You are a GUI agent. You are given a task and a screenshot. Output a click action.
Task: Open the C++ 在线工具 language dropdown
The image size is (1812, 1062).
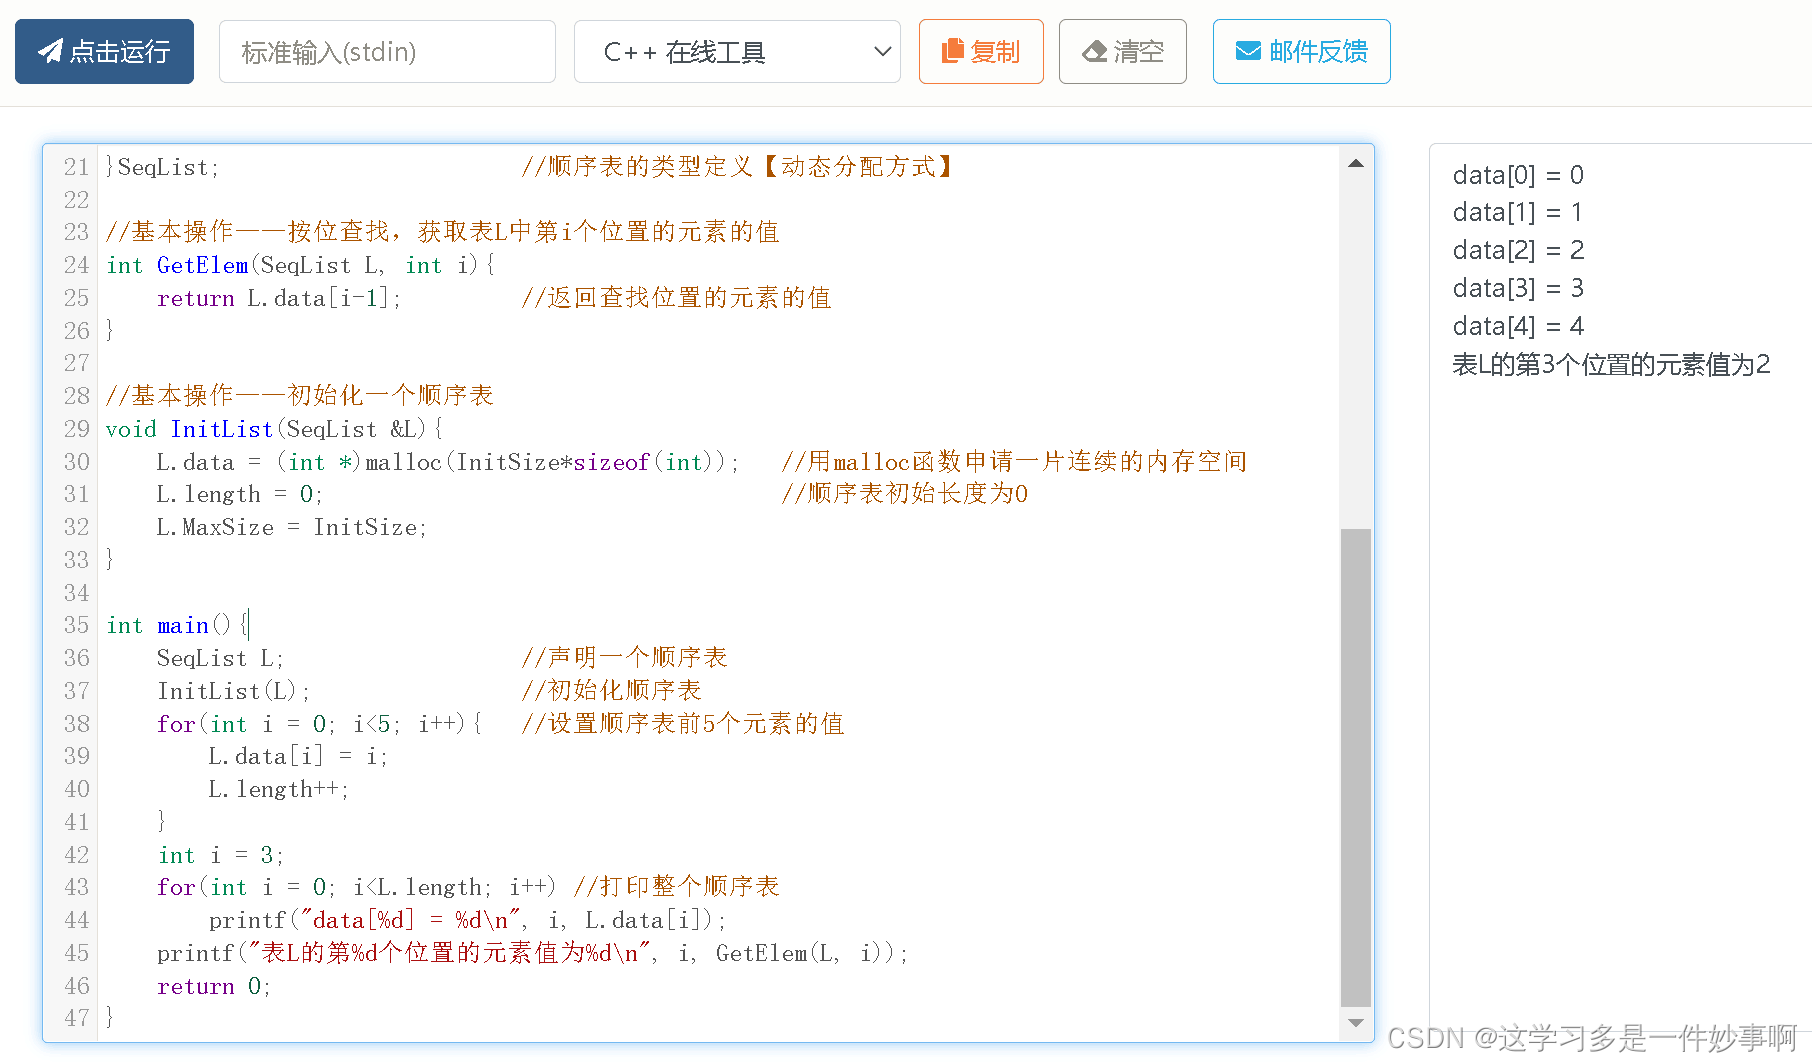tap(737, 52)
